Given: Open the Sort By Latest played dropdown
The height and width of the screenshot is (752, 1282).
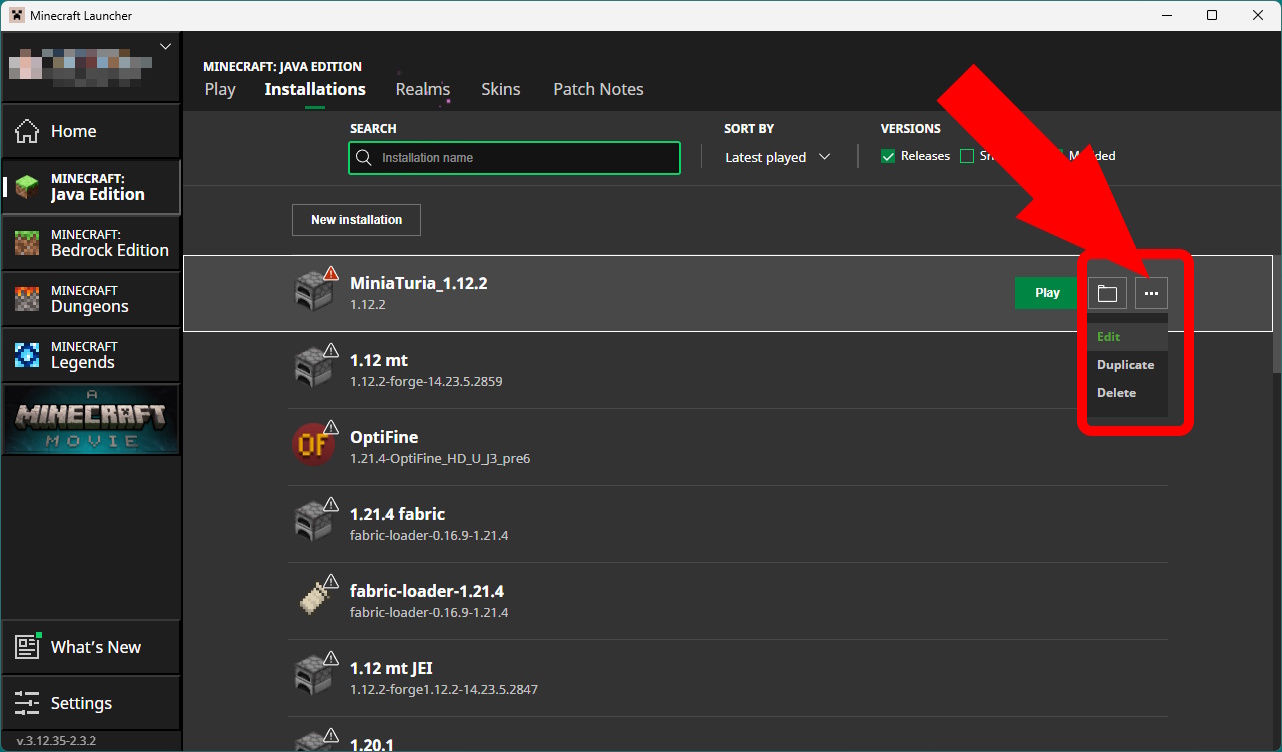Looking at the screenshot, I should [x=778, y=157].
